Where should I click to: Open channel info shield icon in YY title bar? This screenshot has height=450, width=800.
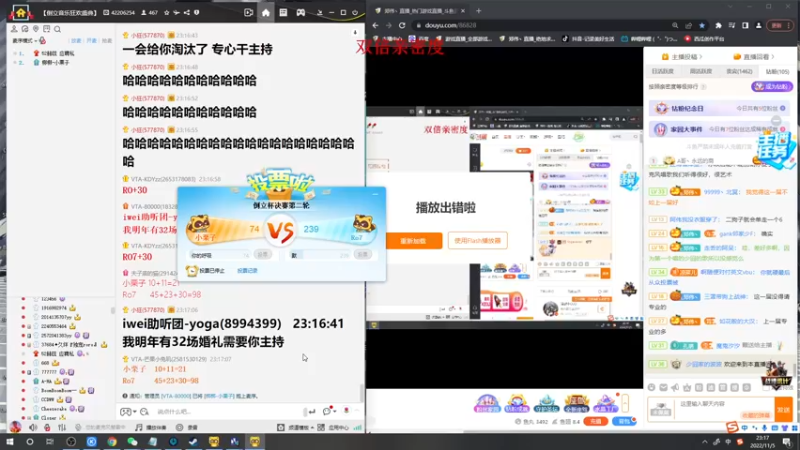click(196, 13)
